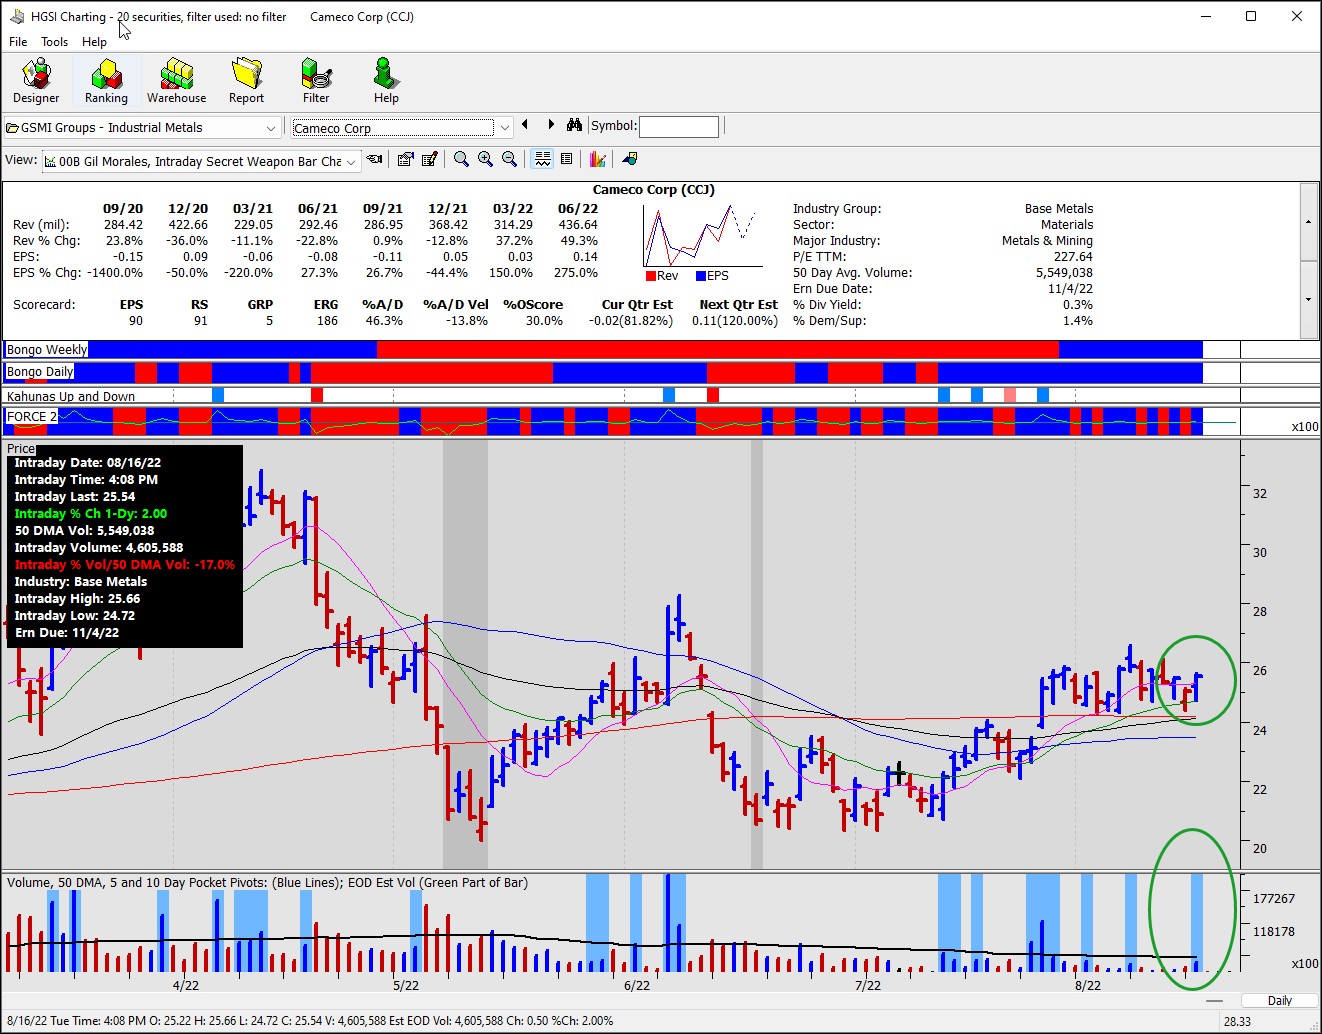Open the File menu
Screen dimensions: 1322x1034
[x=18, y=42]
